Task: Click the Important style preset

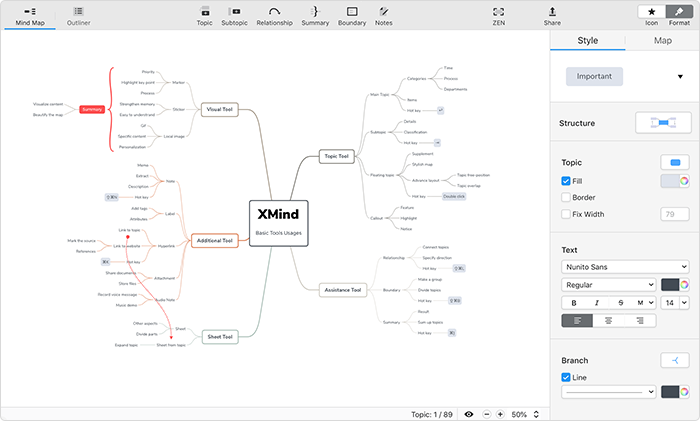Action: point(594,76)
